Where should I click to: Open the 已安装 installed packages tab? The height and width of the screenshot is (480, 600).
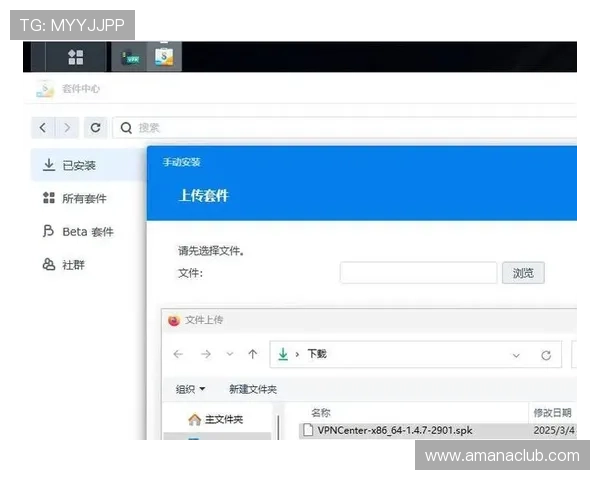88,165
